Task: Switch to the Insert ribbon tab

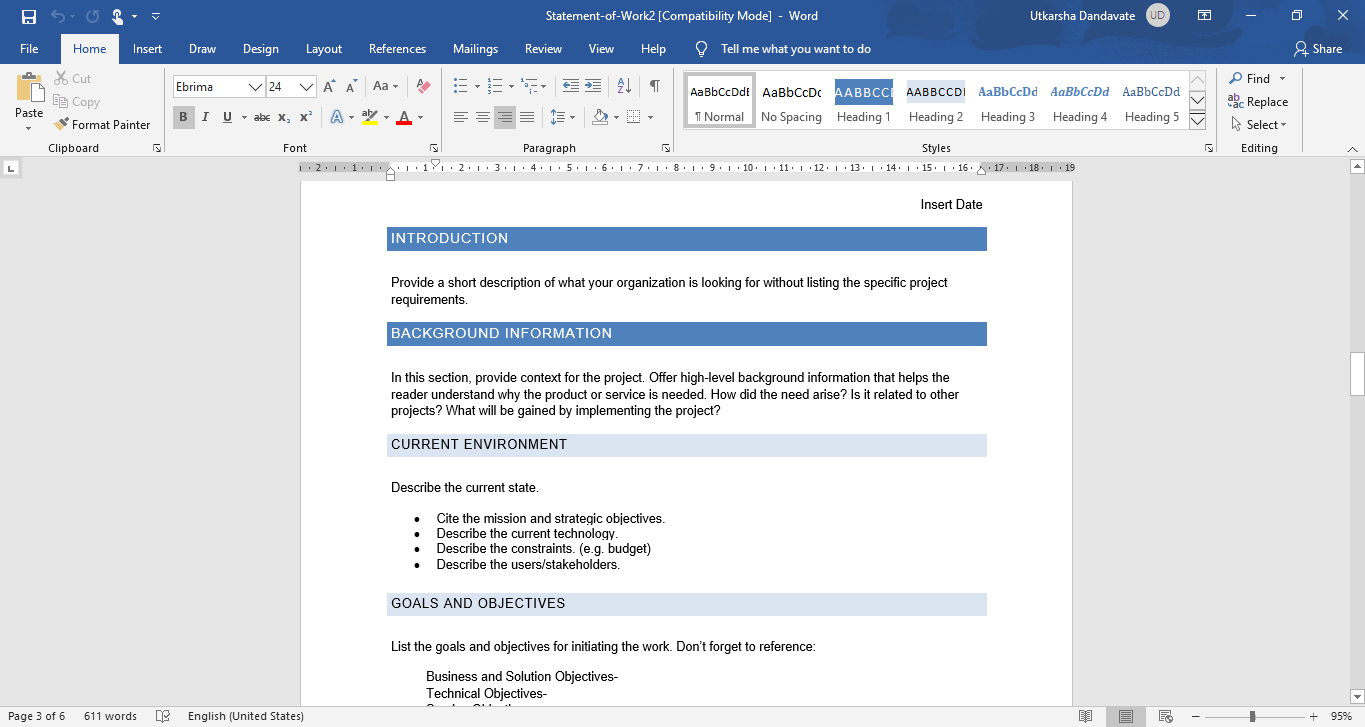Action: click(147, 49)
